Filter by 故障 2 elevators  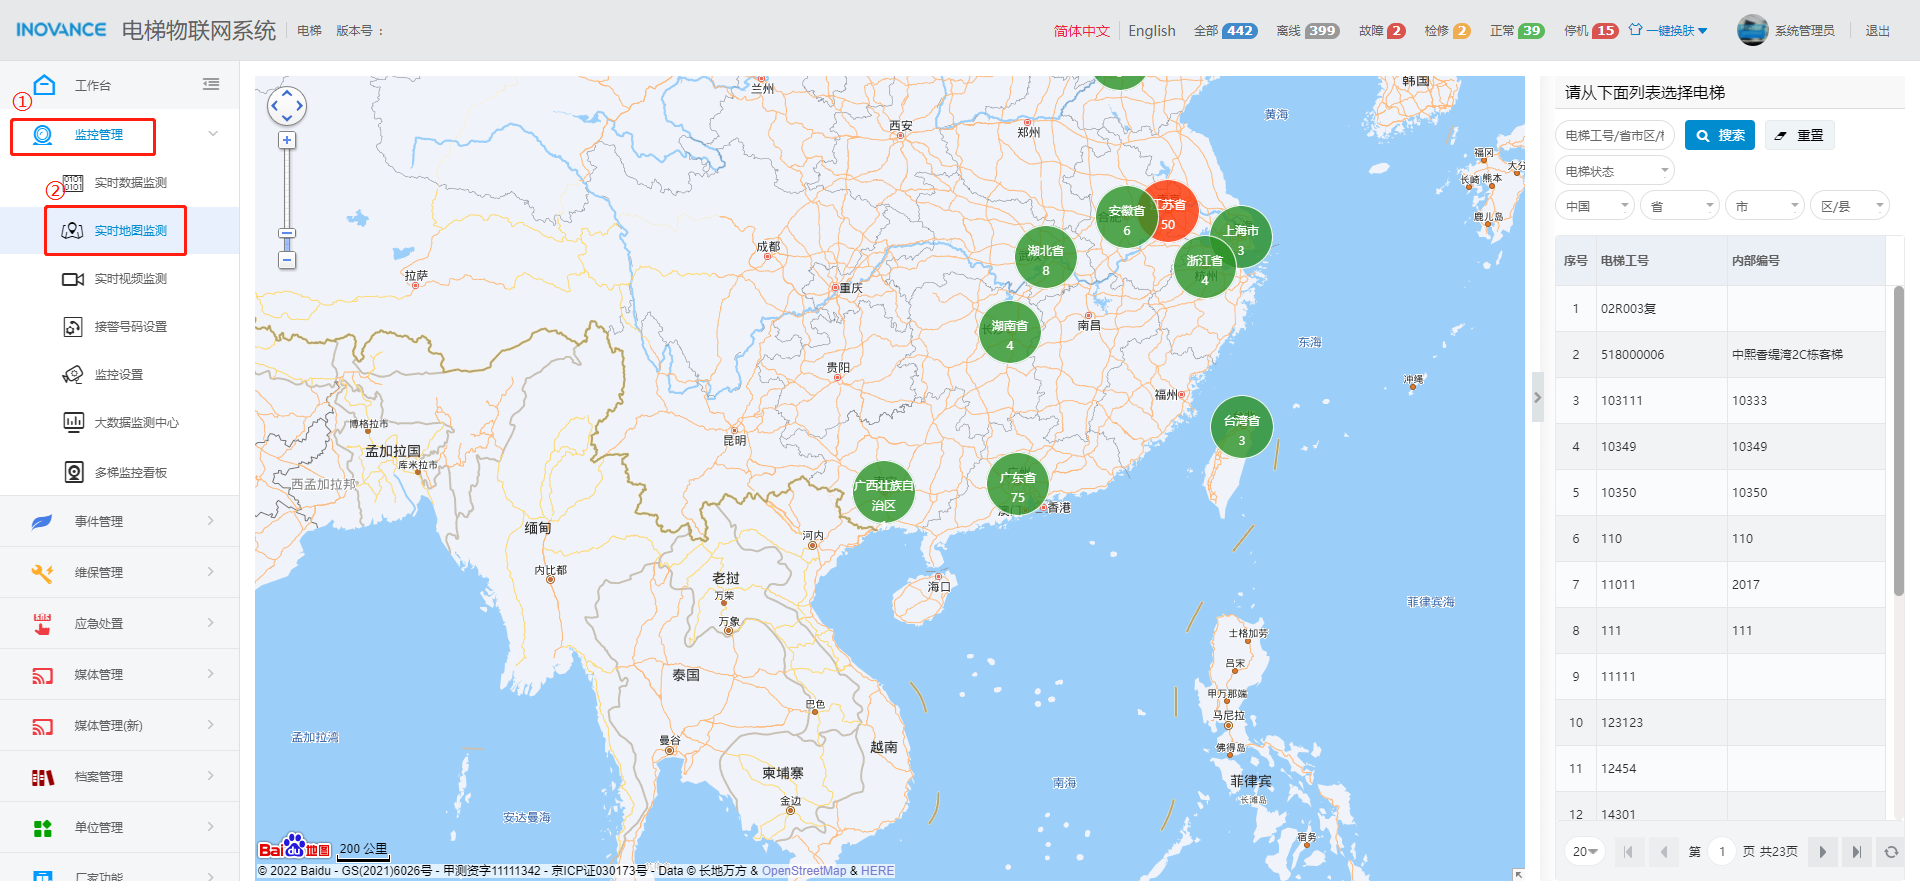(x=1382, y=31)
